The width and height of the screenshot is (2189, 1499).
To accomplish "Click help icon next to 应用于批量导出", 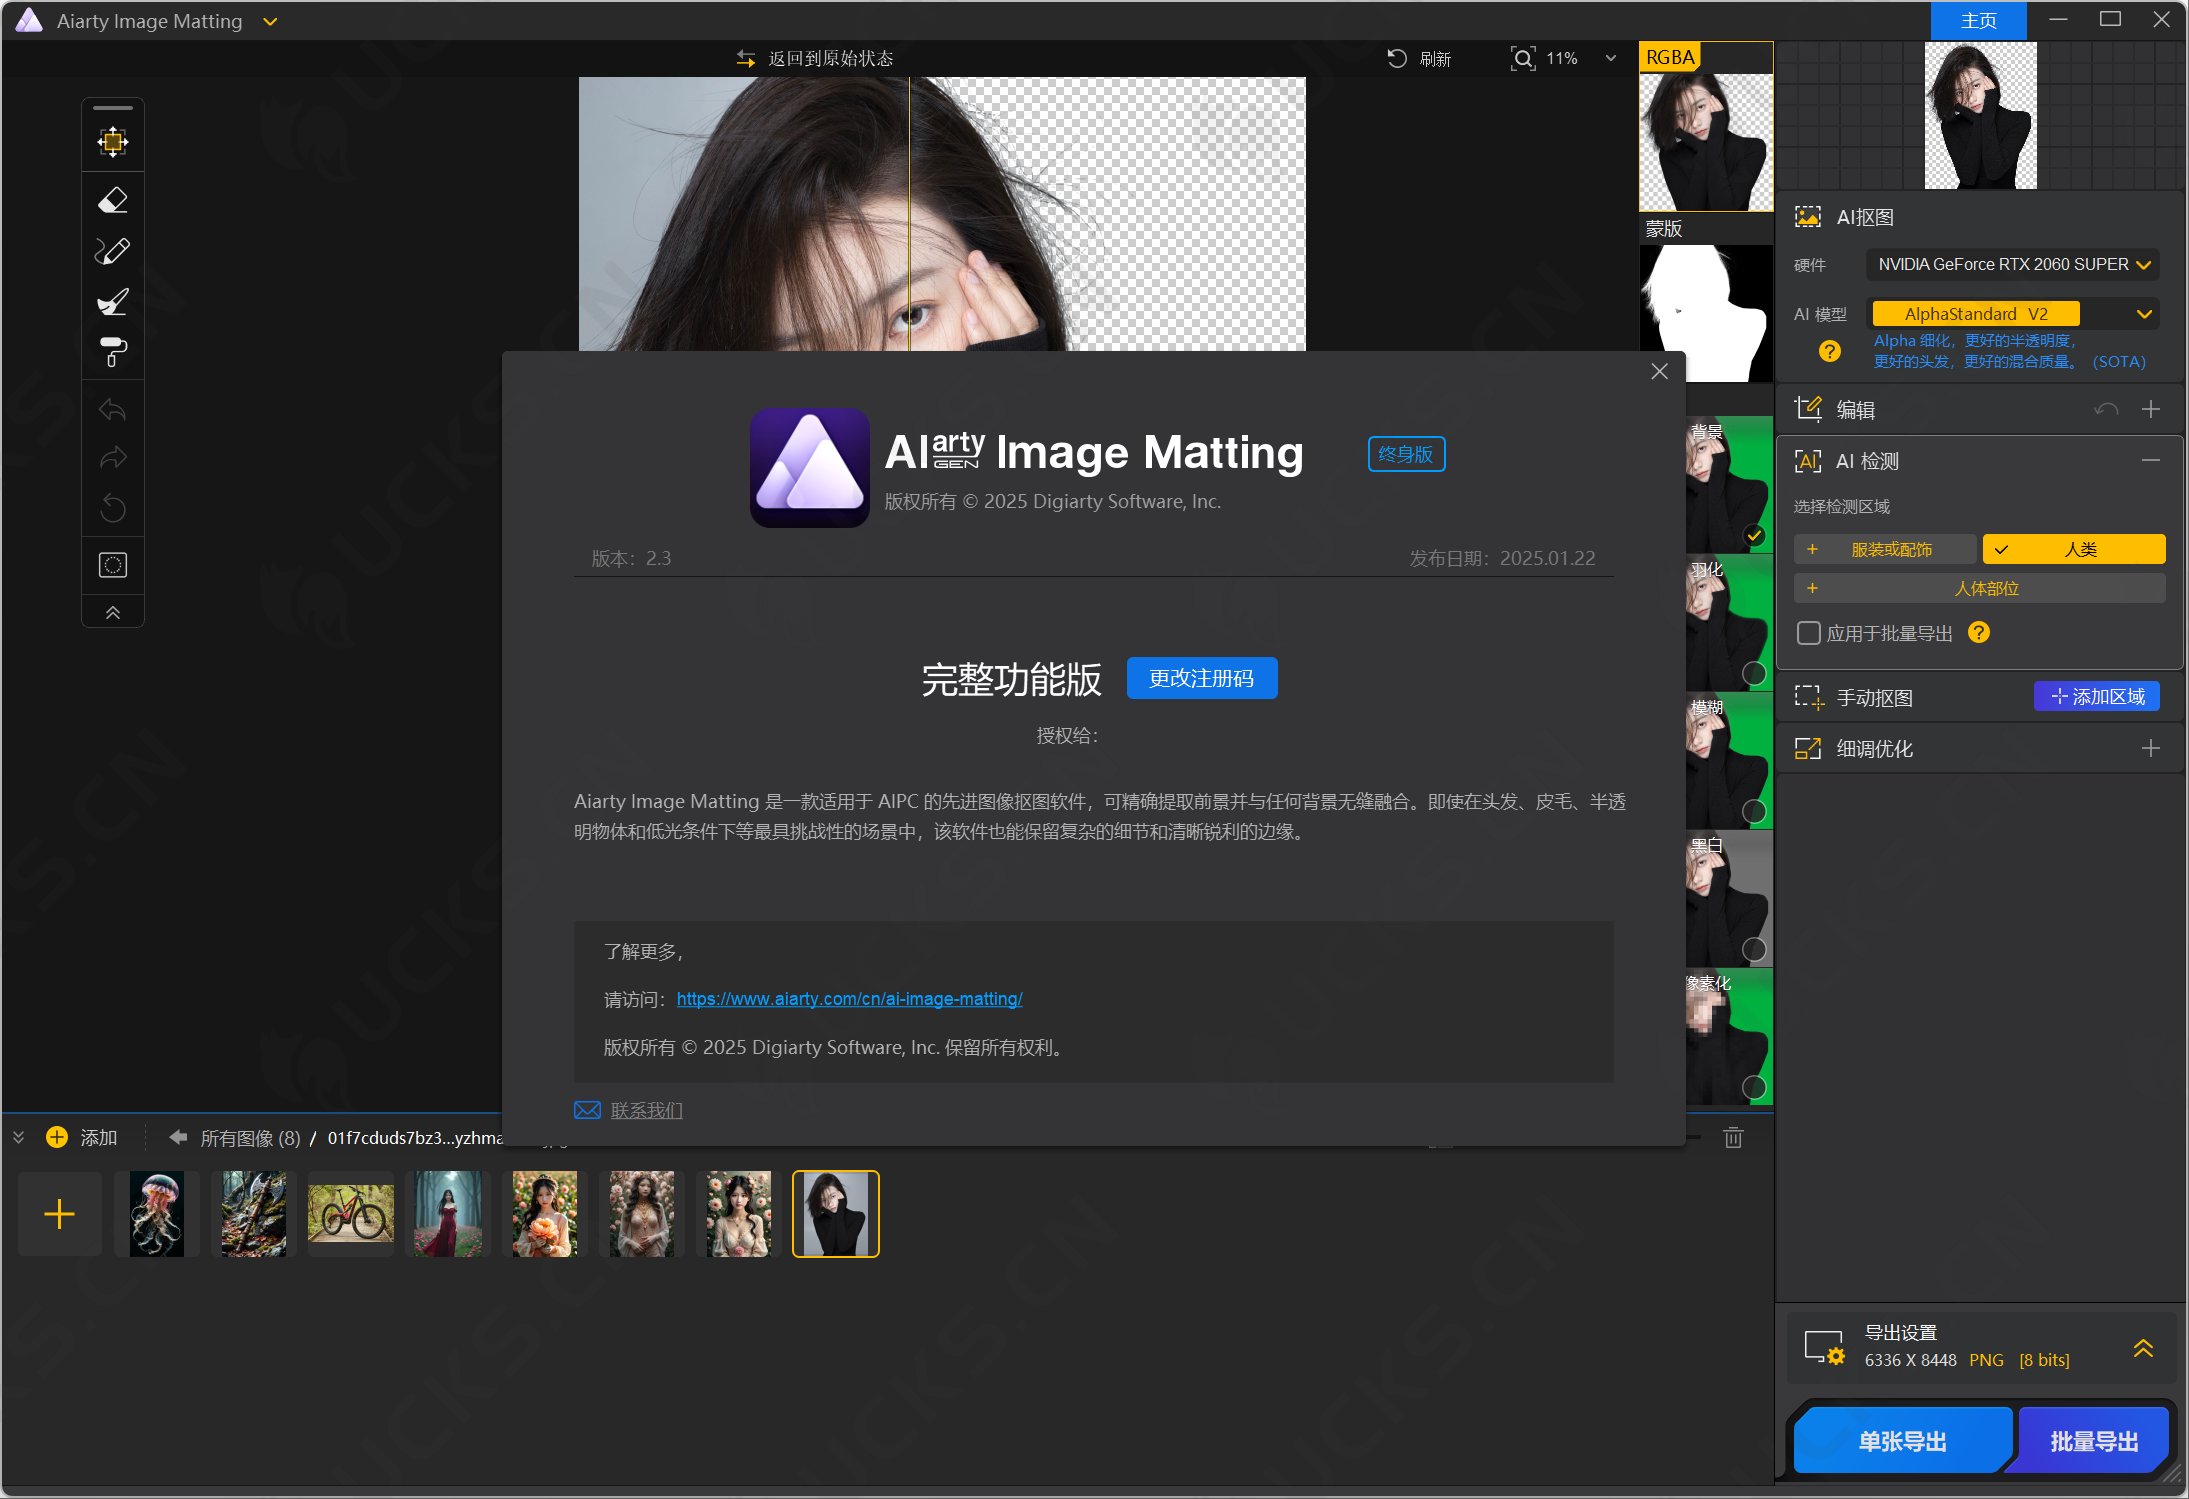I will (x=1978, y=632).
